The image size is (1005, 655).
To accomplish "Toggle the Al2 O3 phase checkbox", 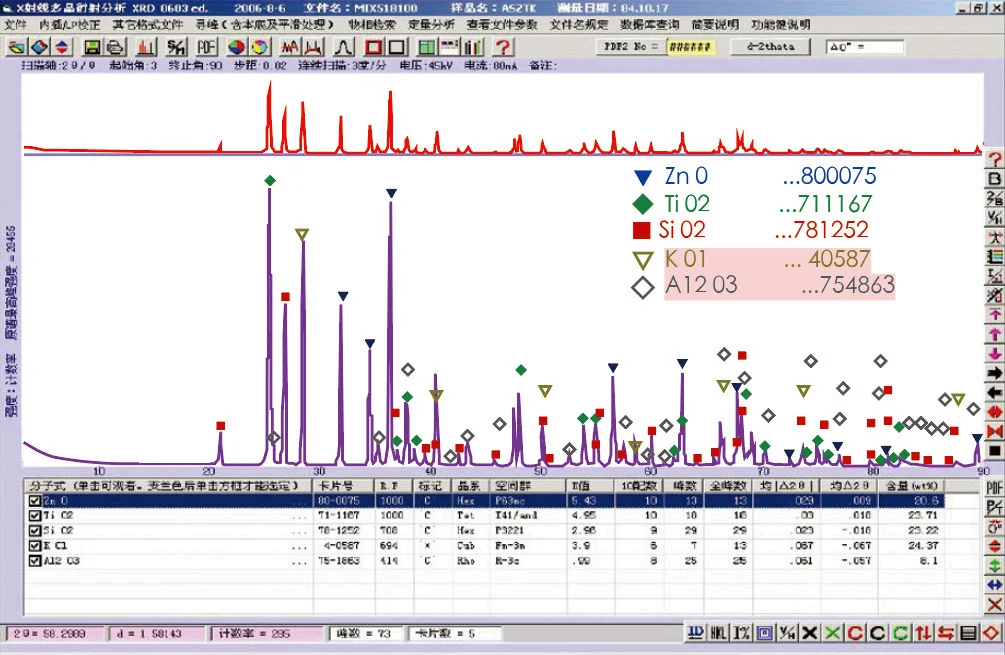I will 36,560.
